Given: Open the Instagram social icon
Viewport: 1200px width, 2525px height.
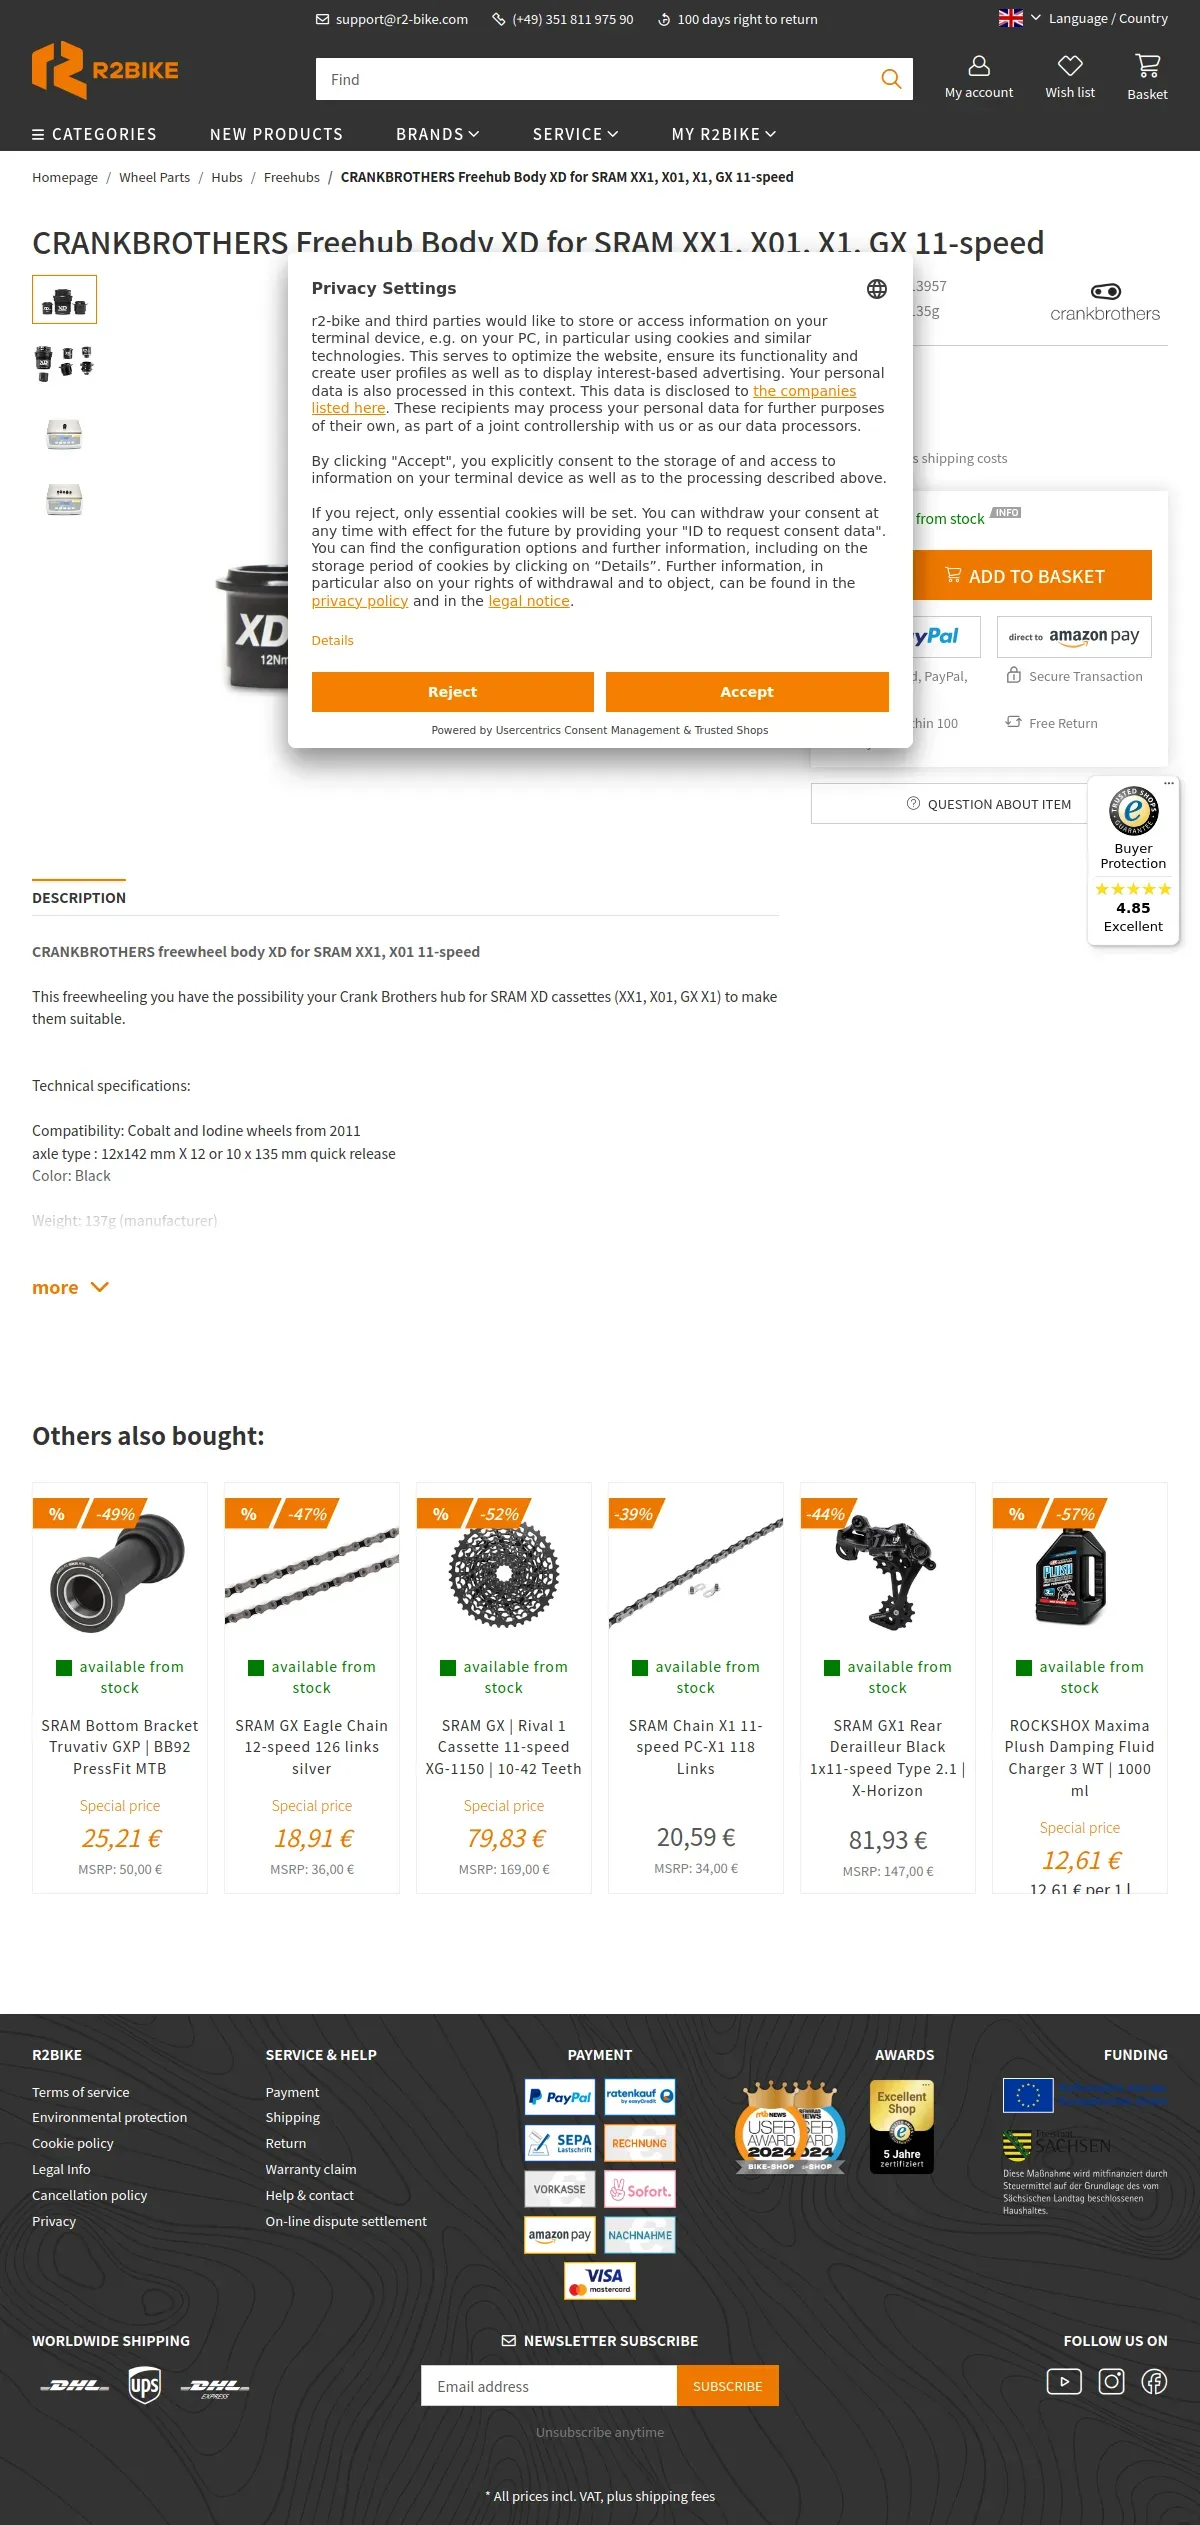Looking at the screenshot, I should coord(1112,2382).
